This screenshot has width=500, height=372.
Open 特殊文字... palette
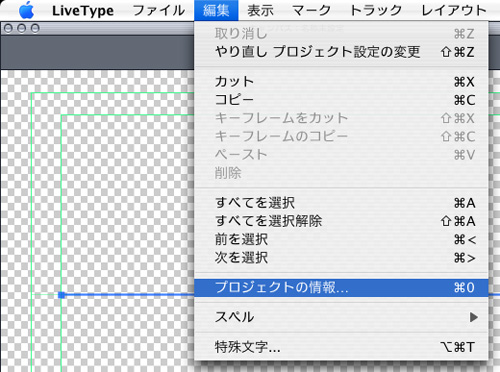341,347
